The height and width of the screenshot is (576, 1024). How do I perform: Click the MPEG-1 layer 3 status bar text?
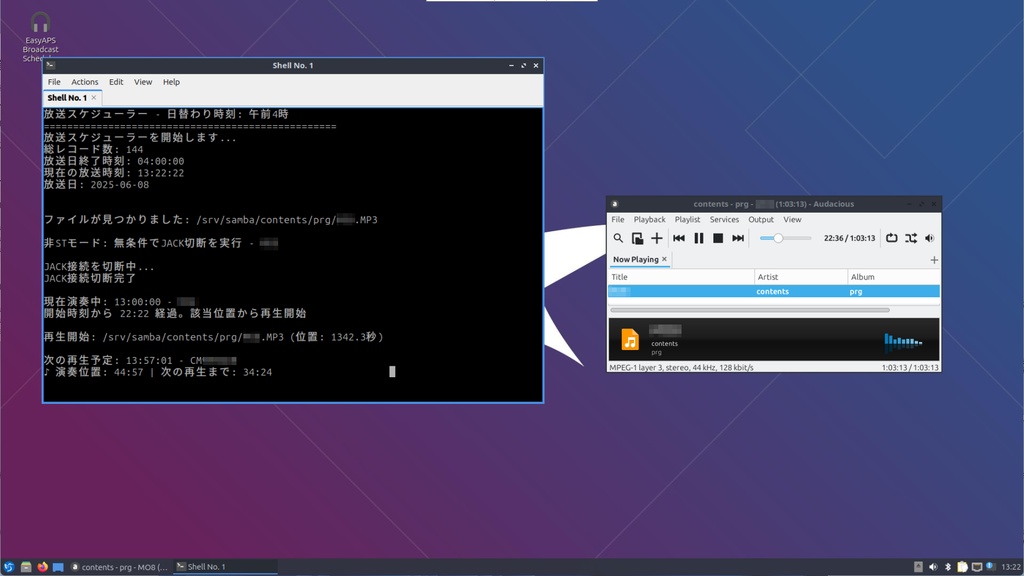(681, 368)
